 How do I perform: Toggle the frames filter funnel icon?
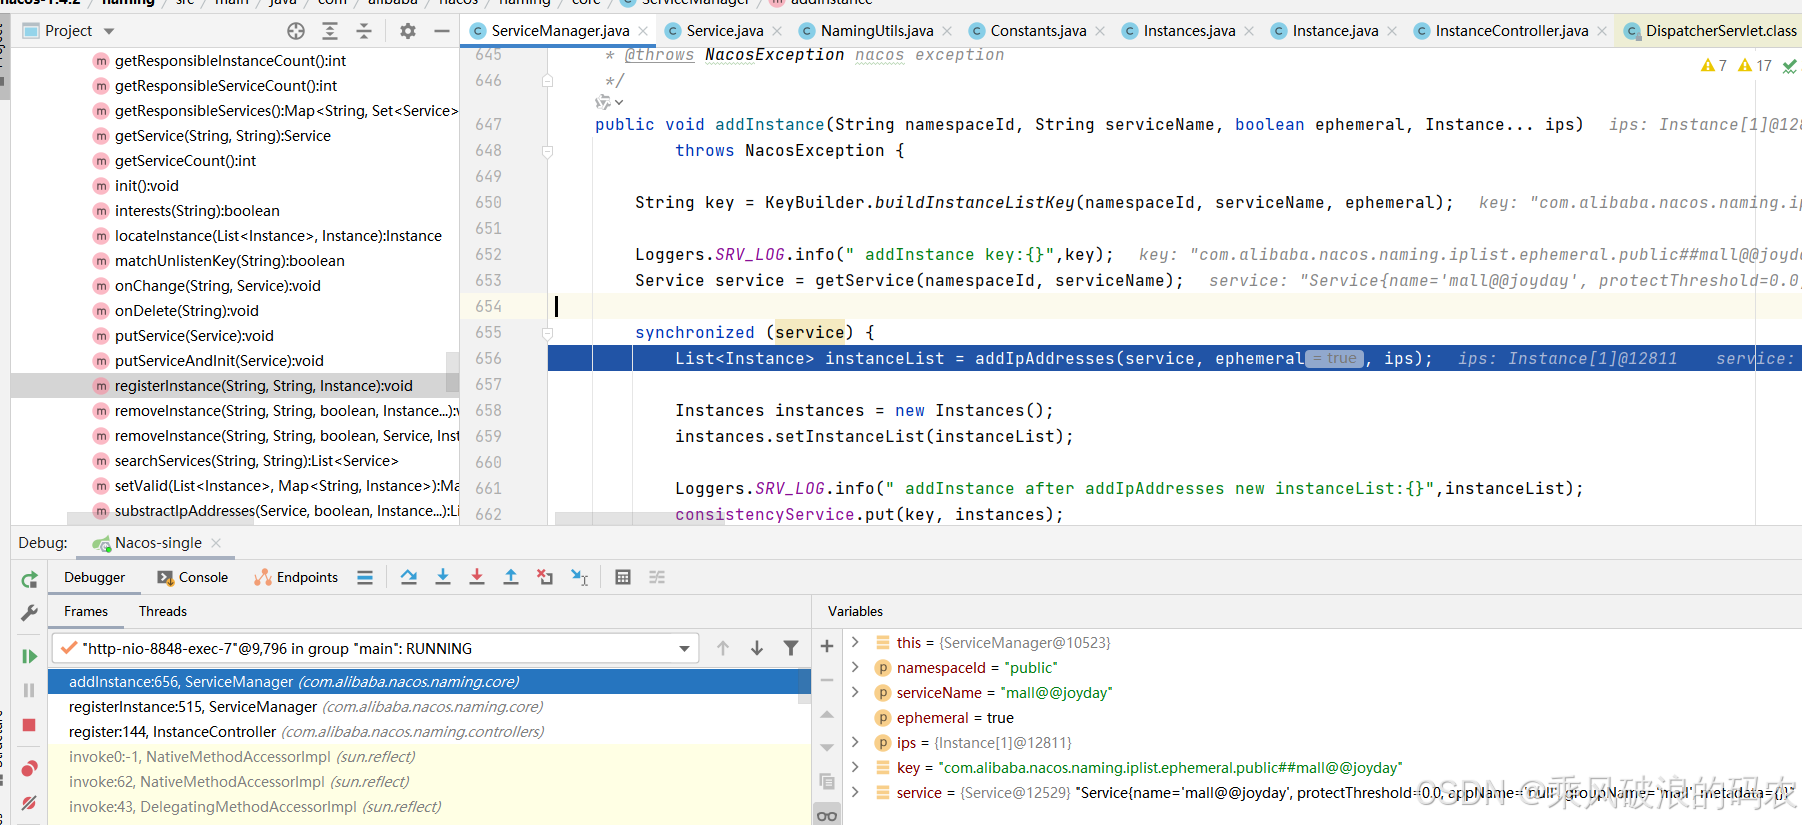791,648
